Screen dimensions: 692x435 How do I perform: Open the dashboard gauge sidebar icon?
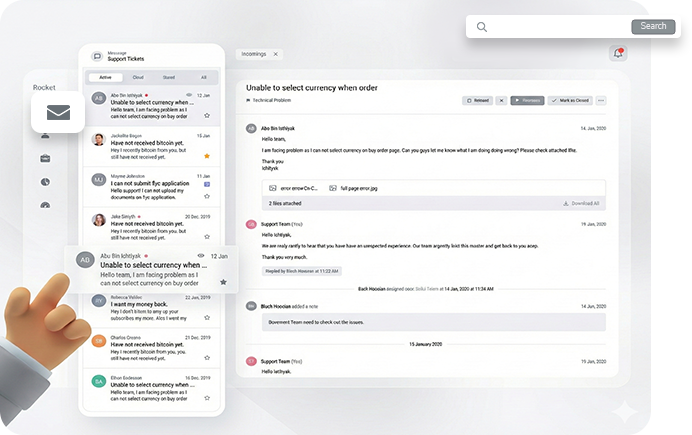pyautogui.click(x=45, y=206)
